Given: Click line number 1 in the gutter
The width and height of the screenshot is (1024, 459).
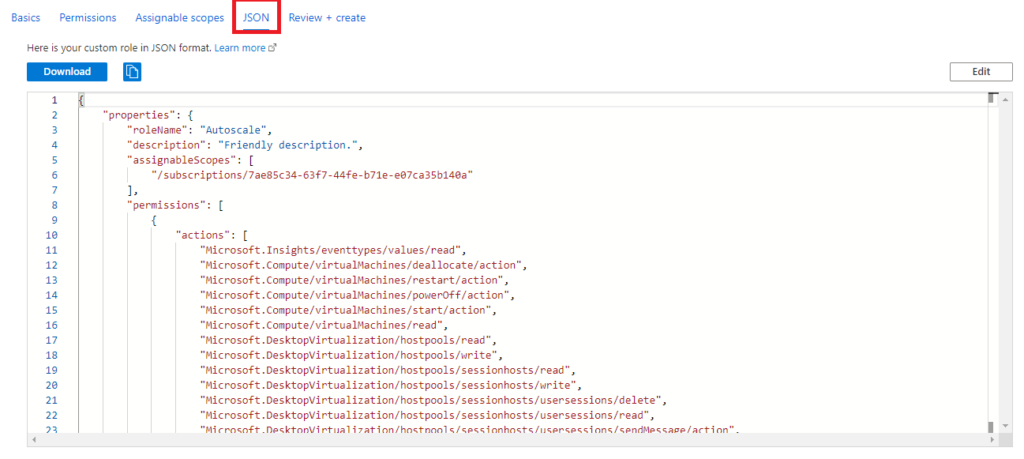Looking at the screenshot, I should (54, 100).
